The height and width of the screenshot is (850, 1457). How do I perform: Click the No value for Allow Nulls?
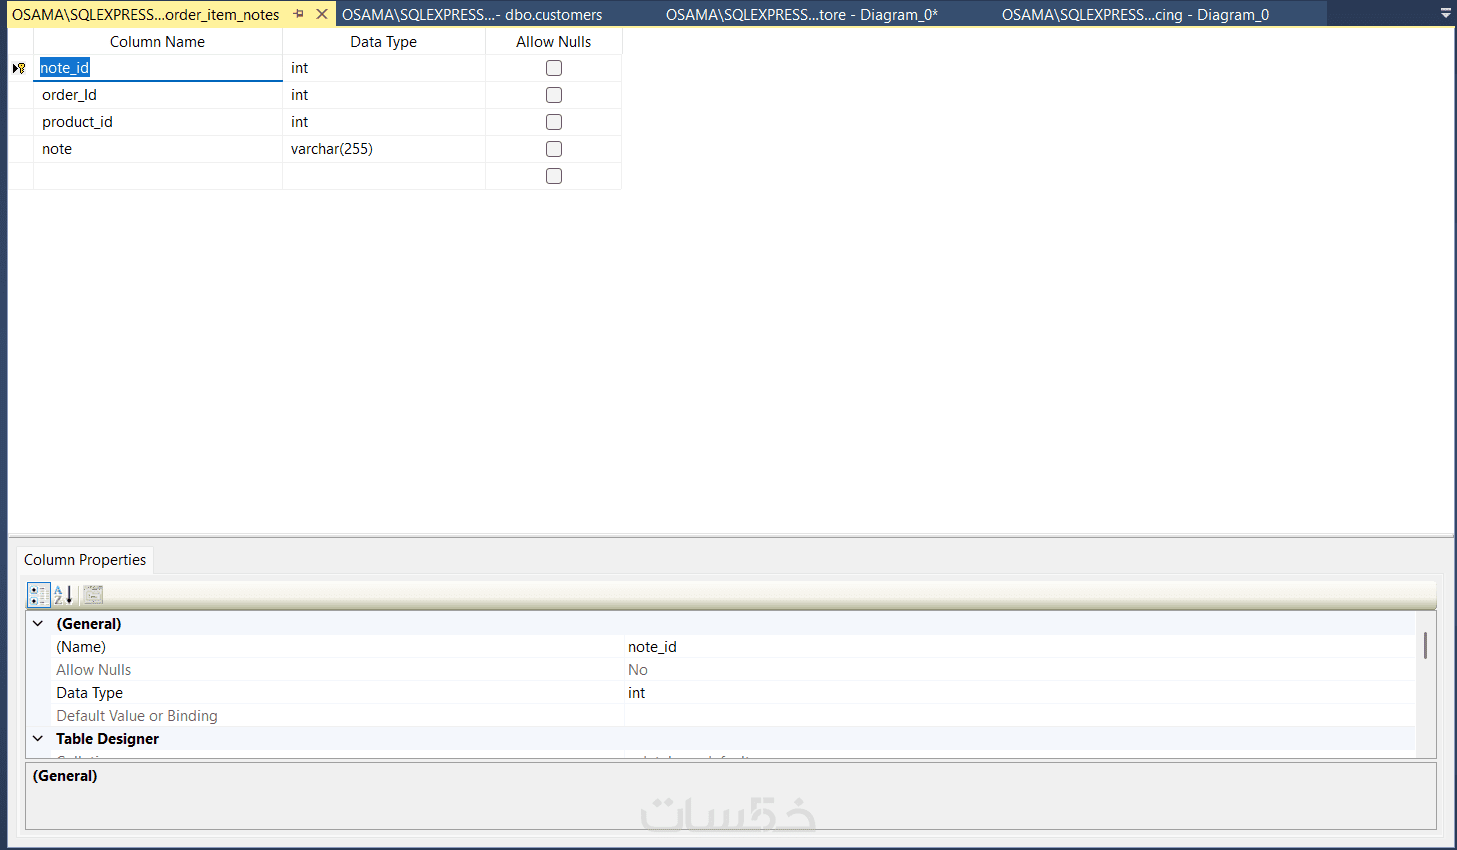coord(638,670)
